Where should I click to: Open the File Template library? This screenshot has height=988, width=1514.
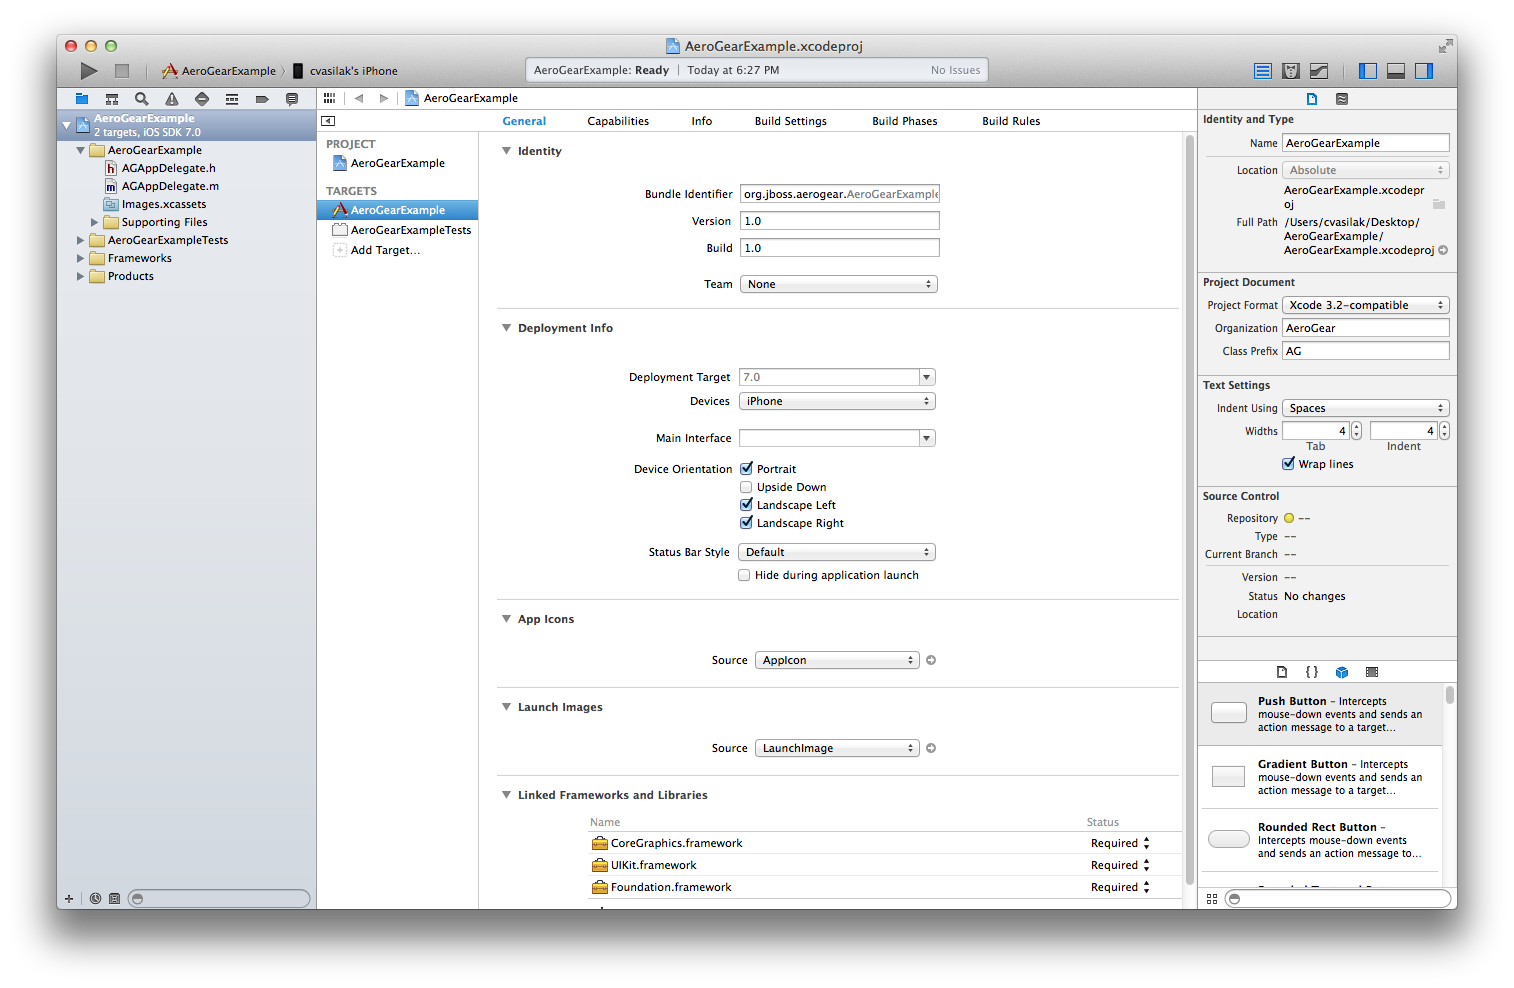(x=1282, y=672)
